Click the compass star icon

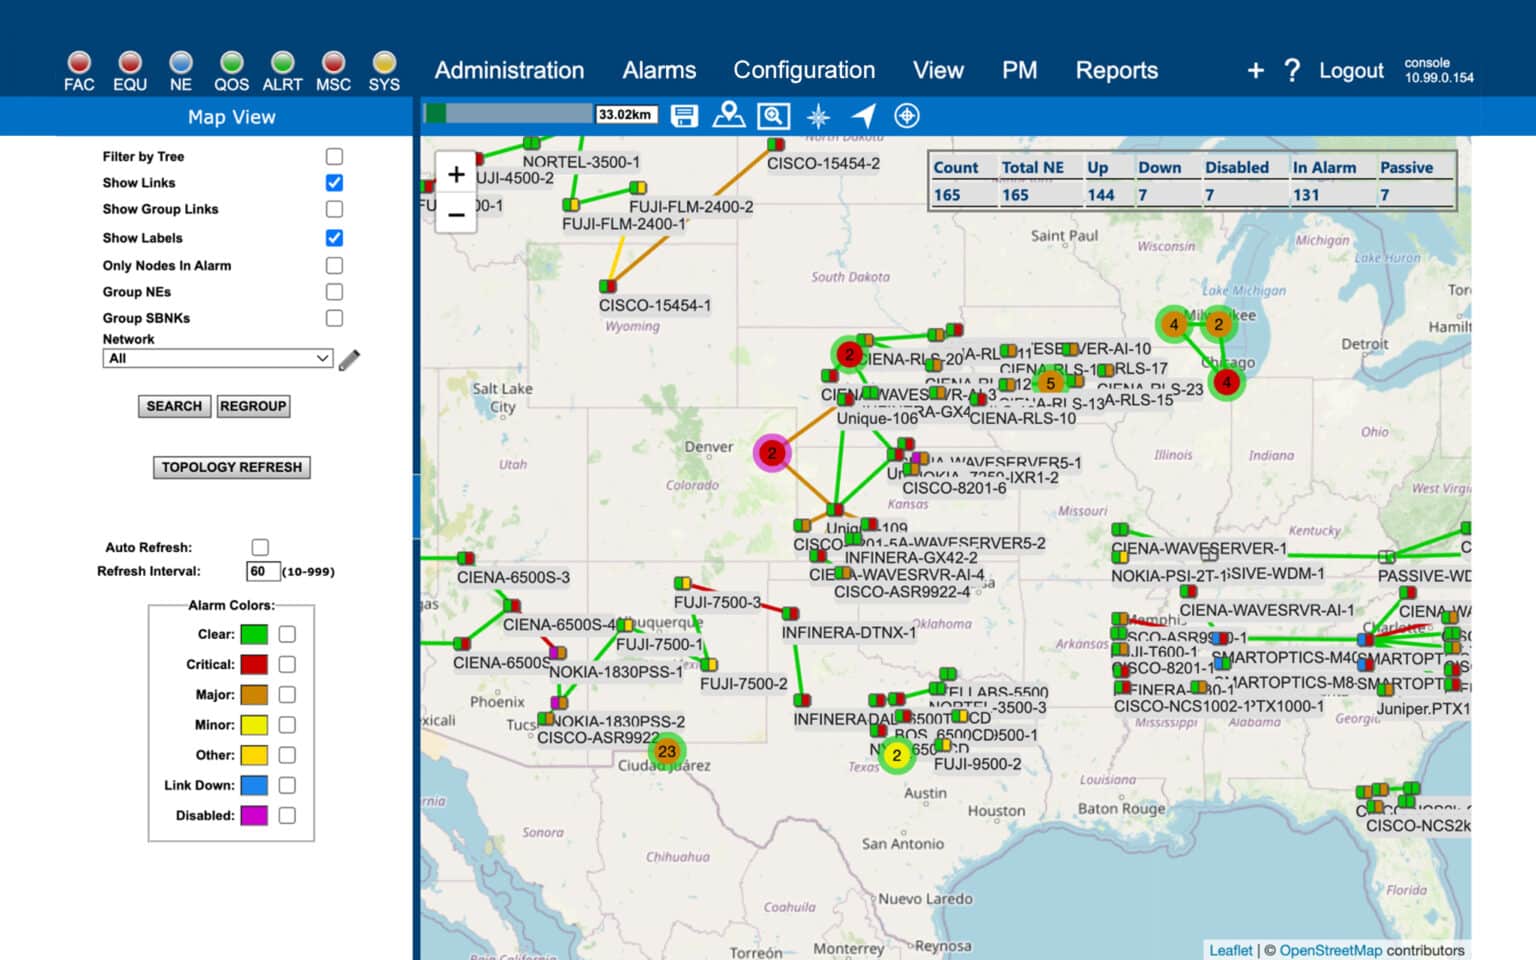tap(818, 116)
